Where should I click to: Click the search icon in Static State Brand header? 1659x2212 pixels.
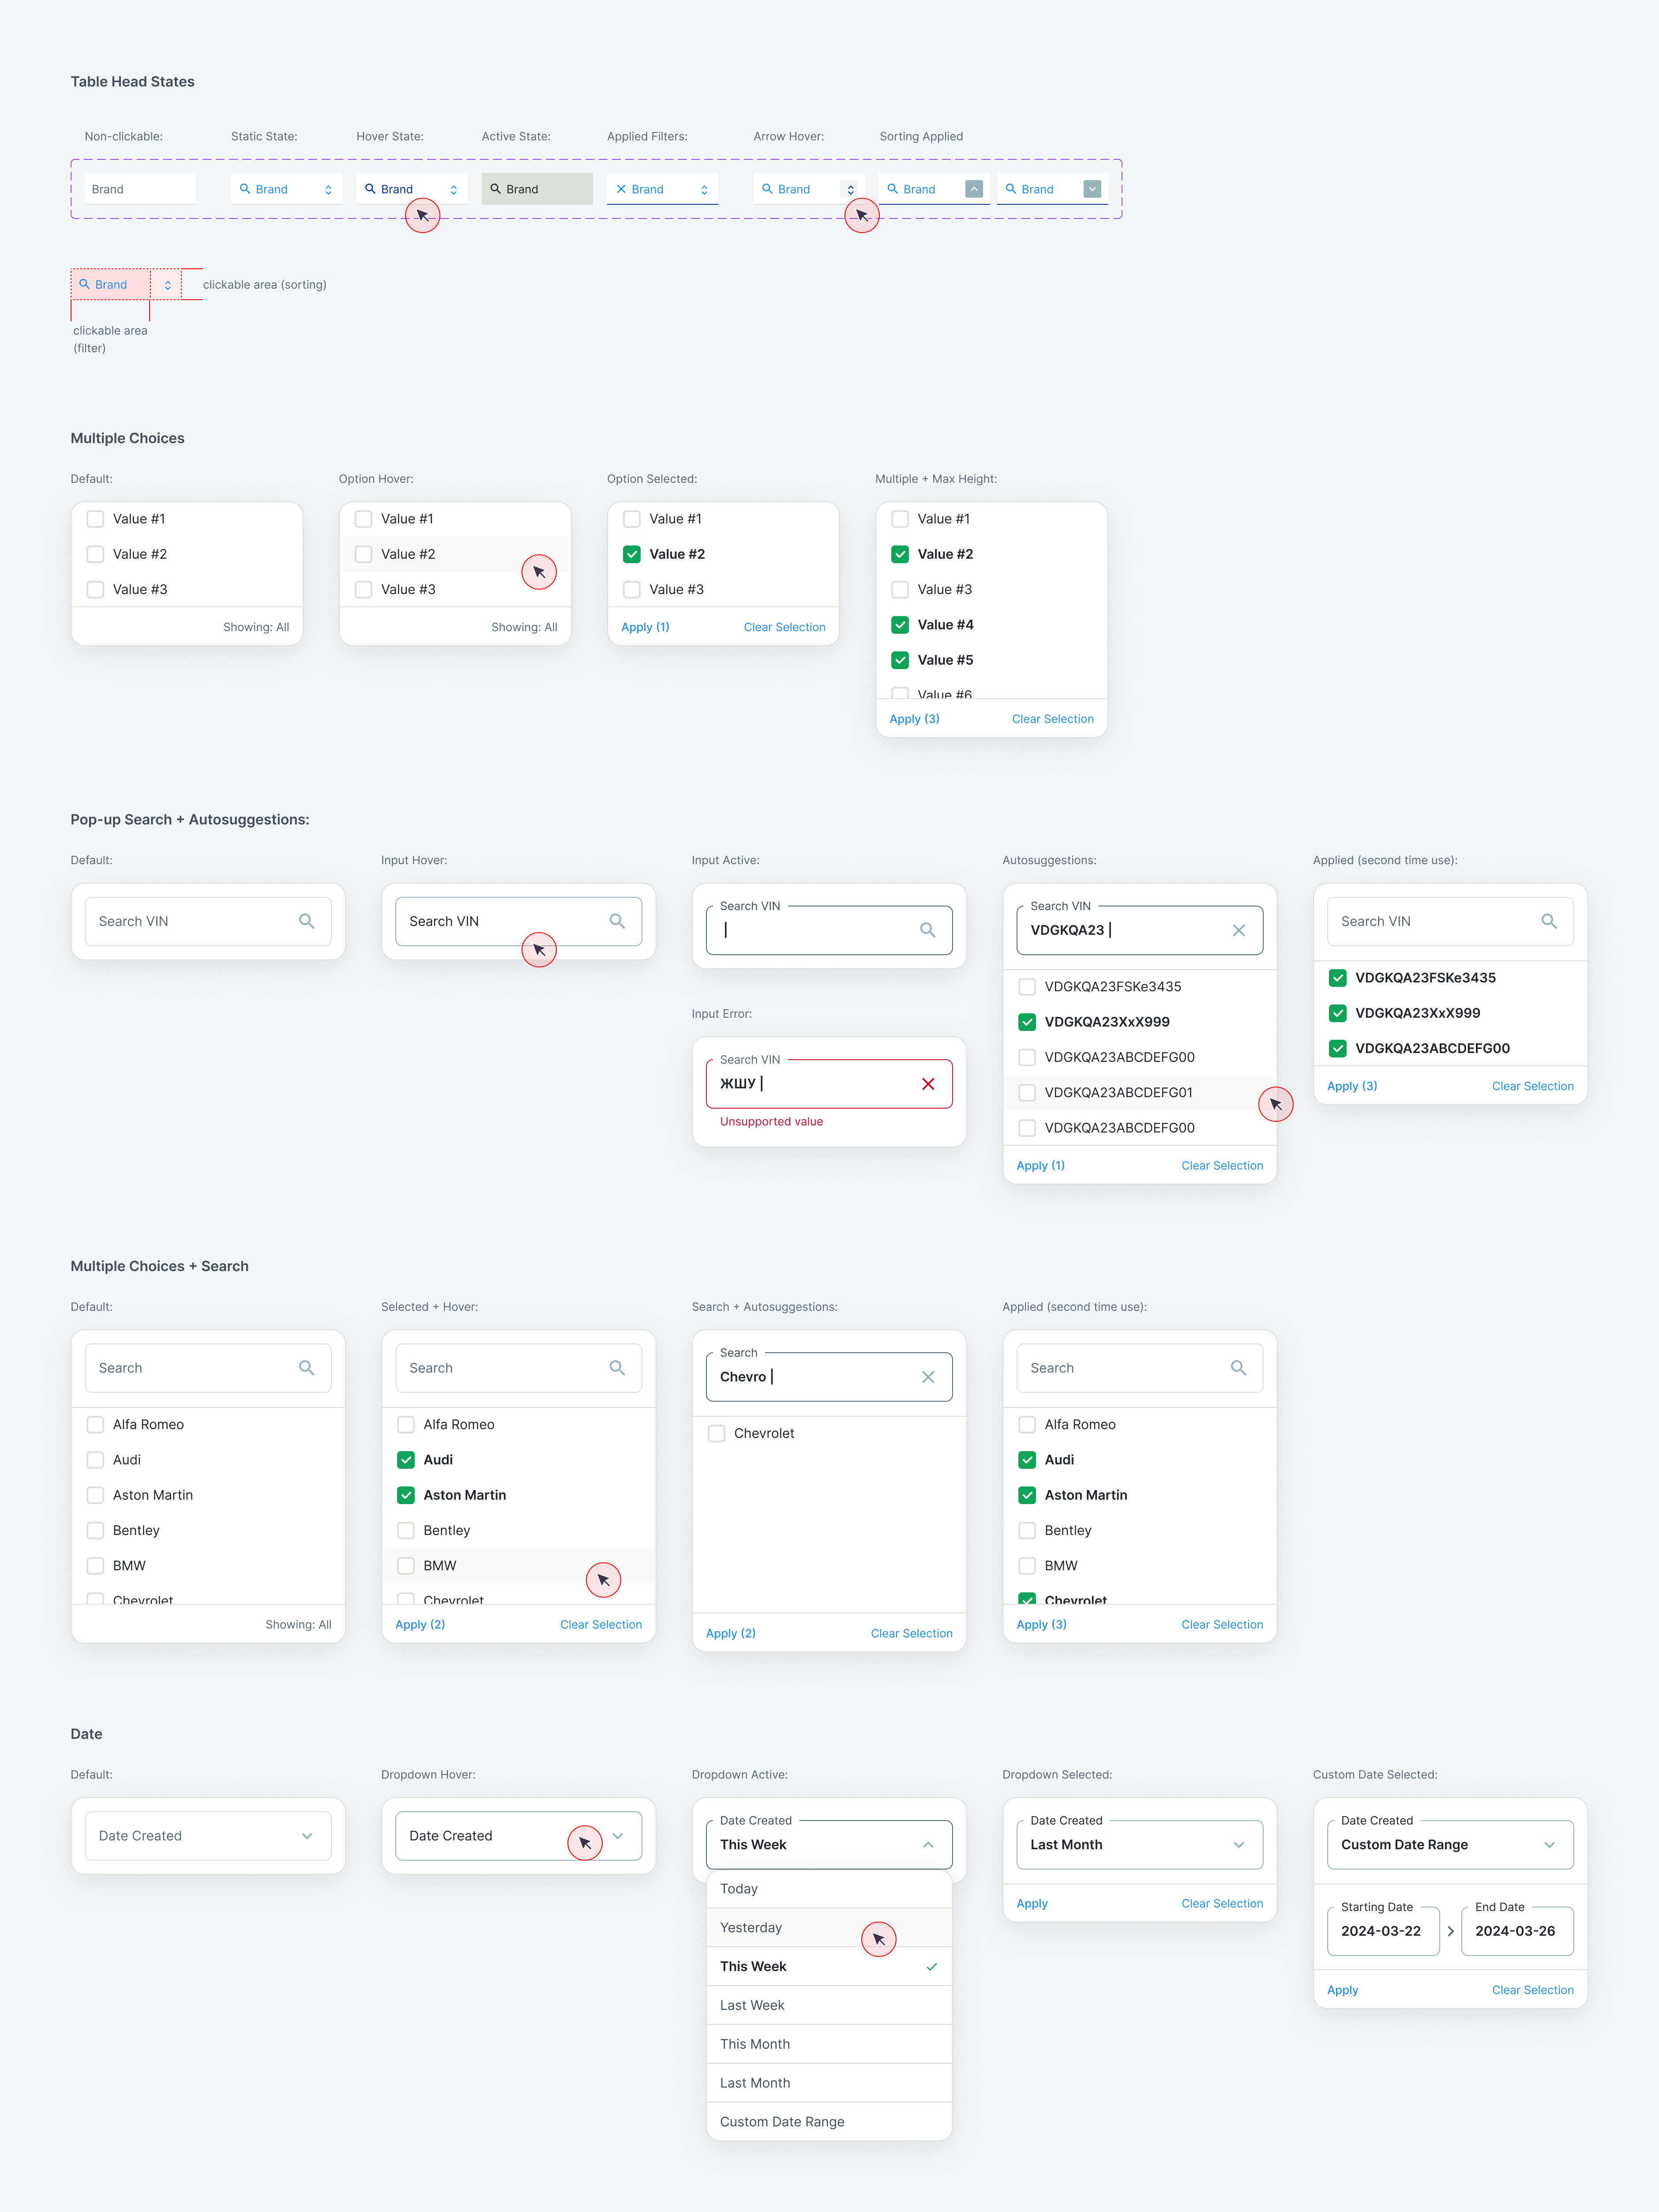245,189
